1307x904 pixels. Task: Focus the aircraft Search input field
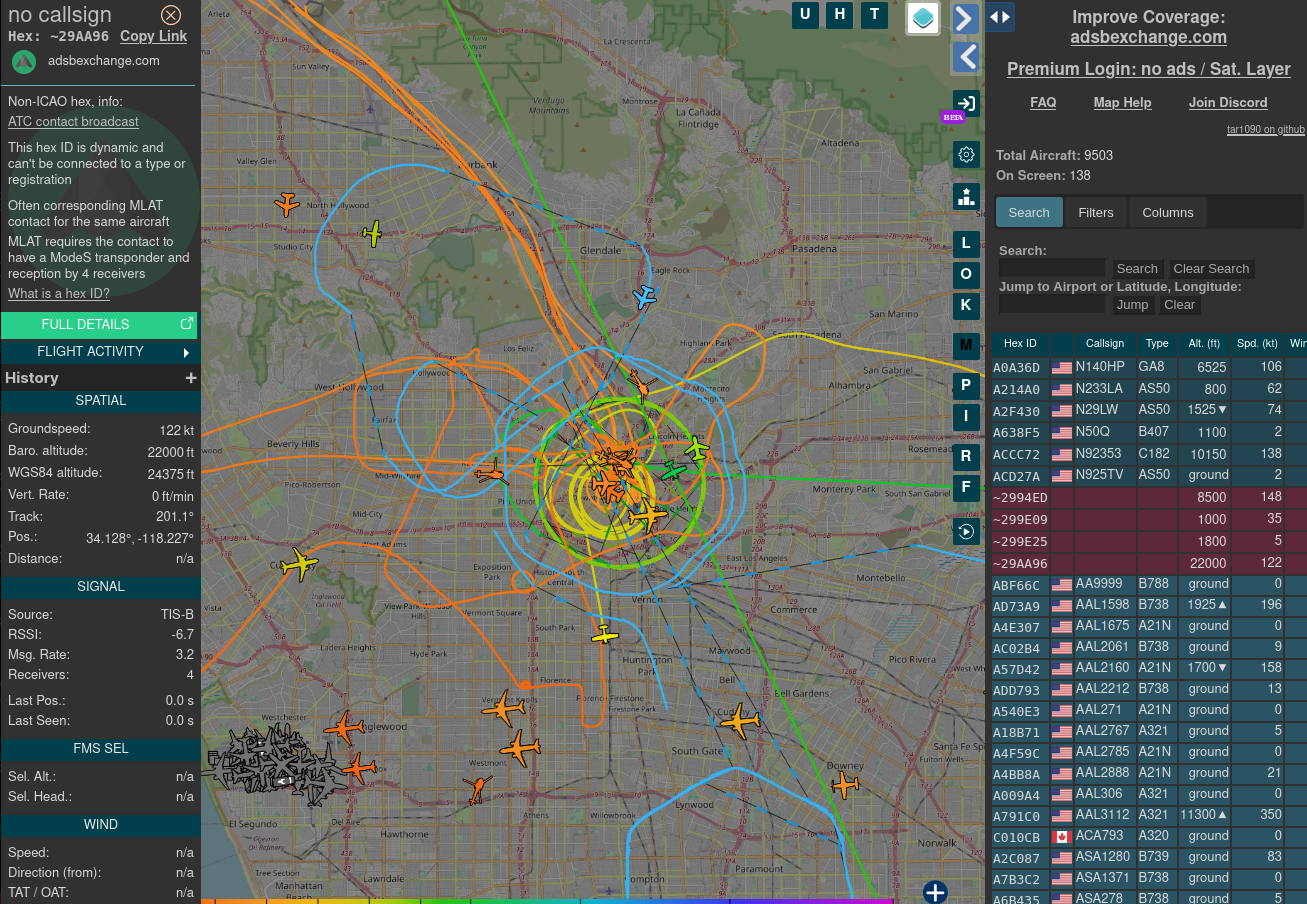click(x=1052, y=268)
